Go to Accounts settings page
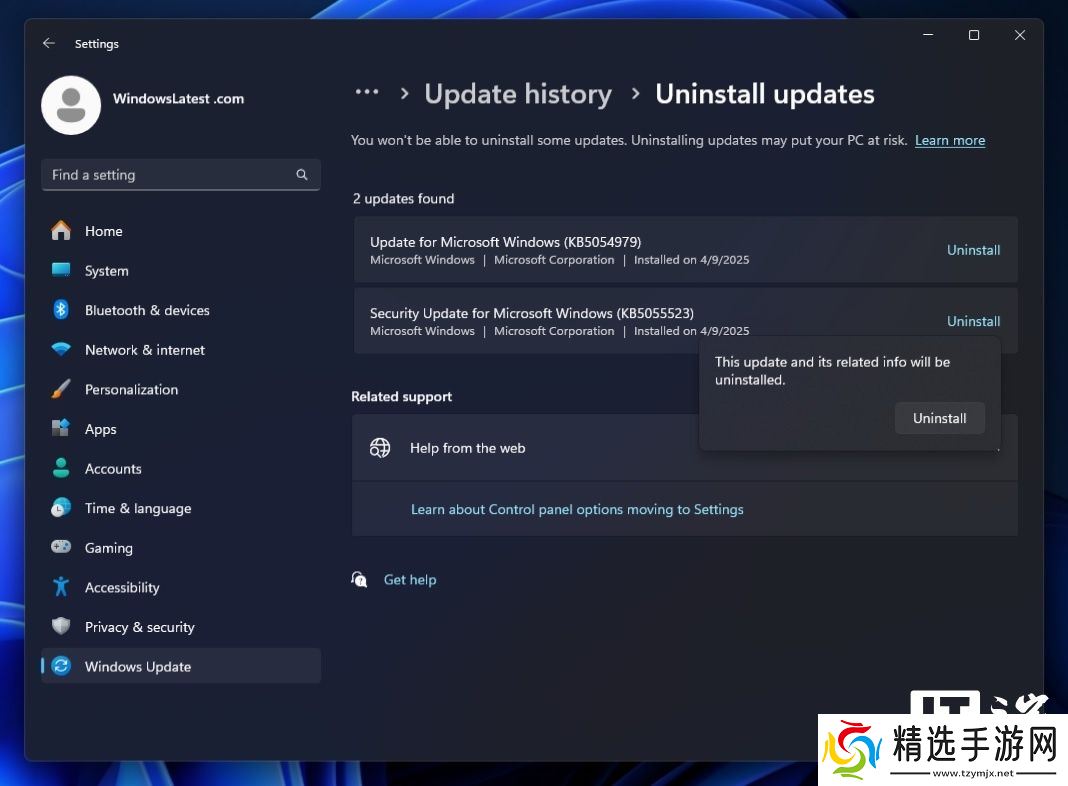 113,469
